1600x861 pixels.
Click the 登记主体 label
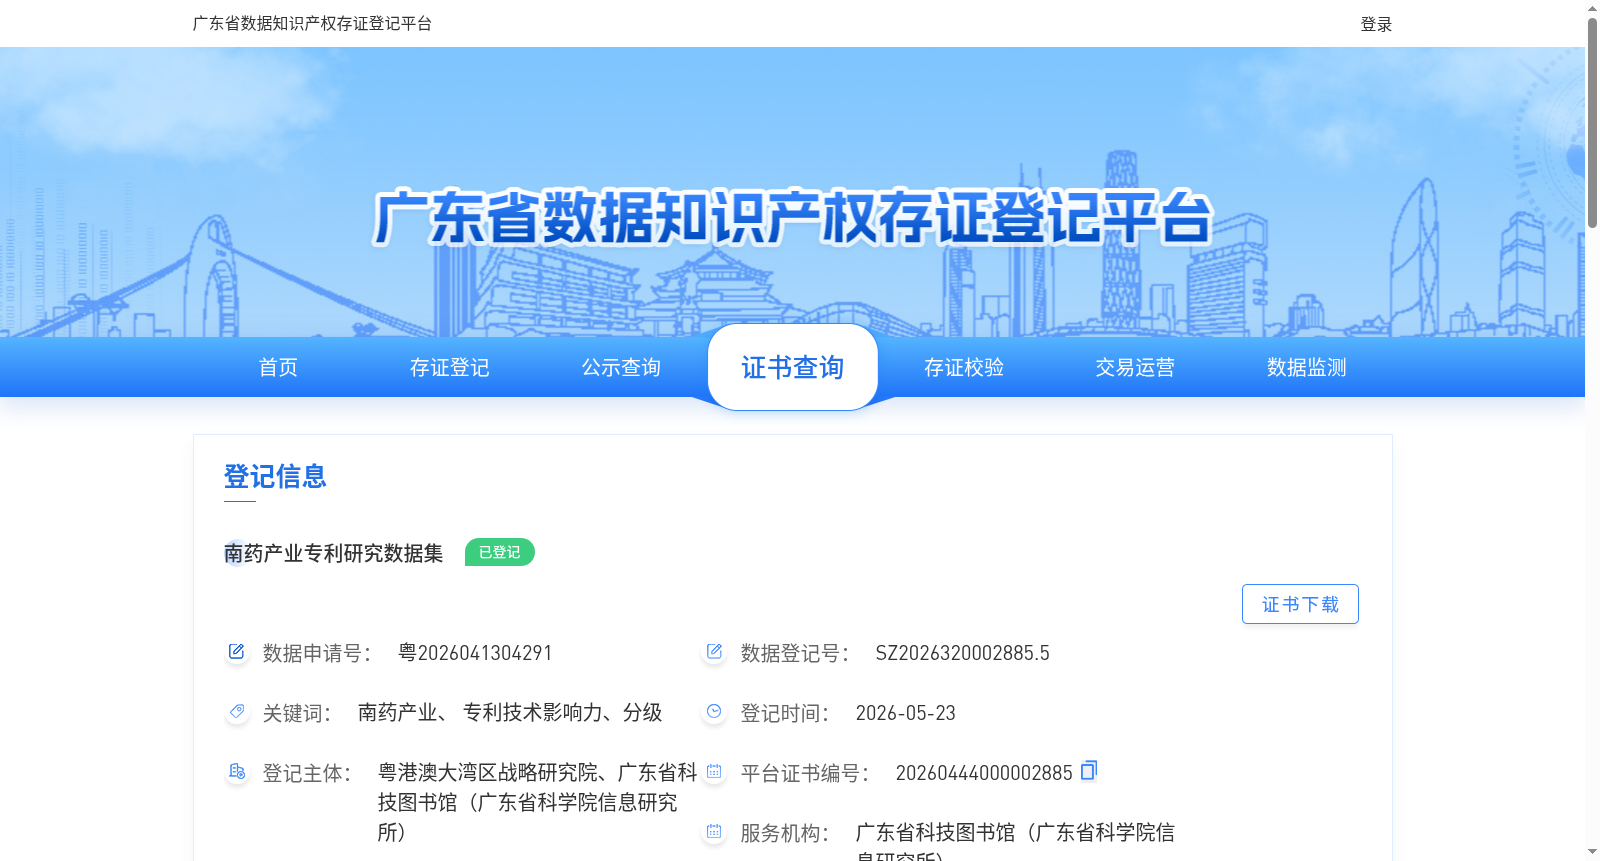pos(307,773)
